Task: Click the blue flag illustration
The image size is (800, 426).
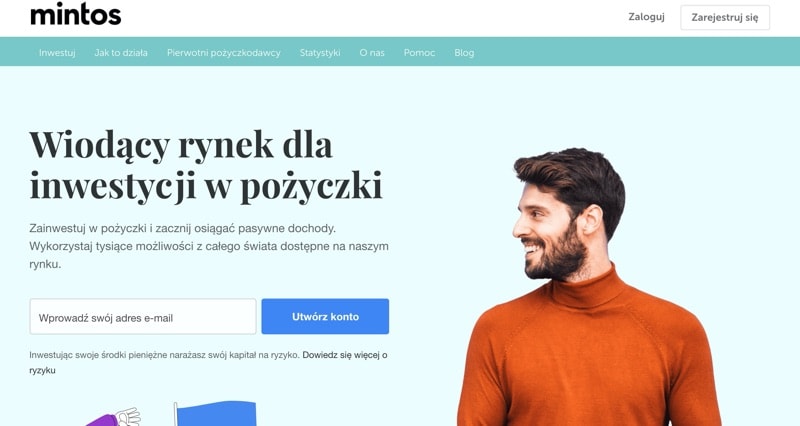Action: point(214,414)
